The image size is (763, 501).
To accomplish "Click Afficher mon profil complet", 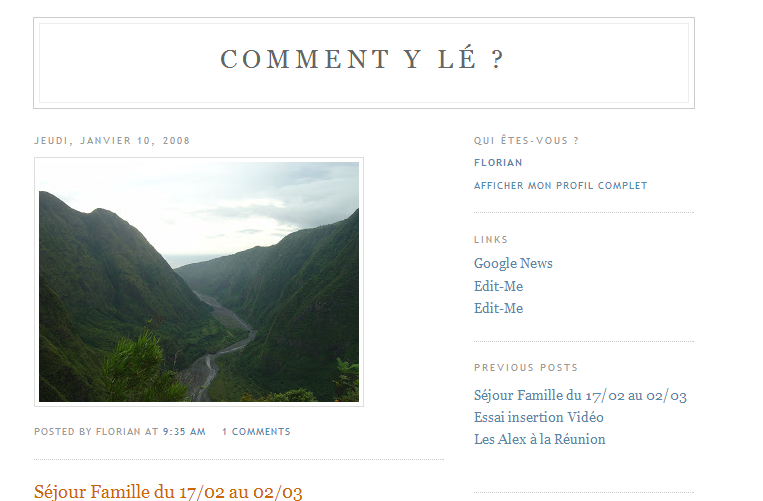I will (561, 185).
